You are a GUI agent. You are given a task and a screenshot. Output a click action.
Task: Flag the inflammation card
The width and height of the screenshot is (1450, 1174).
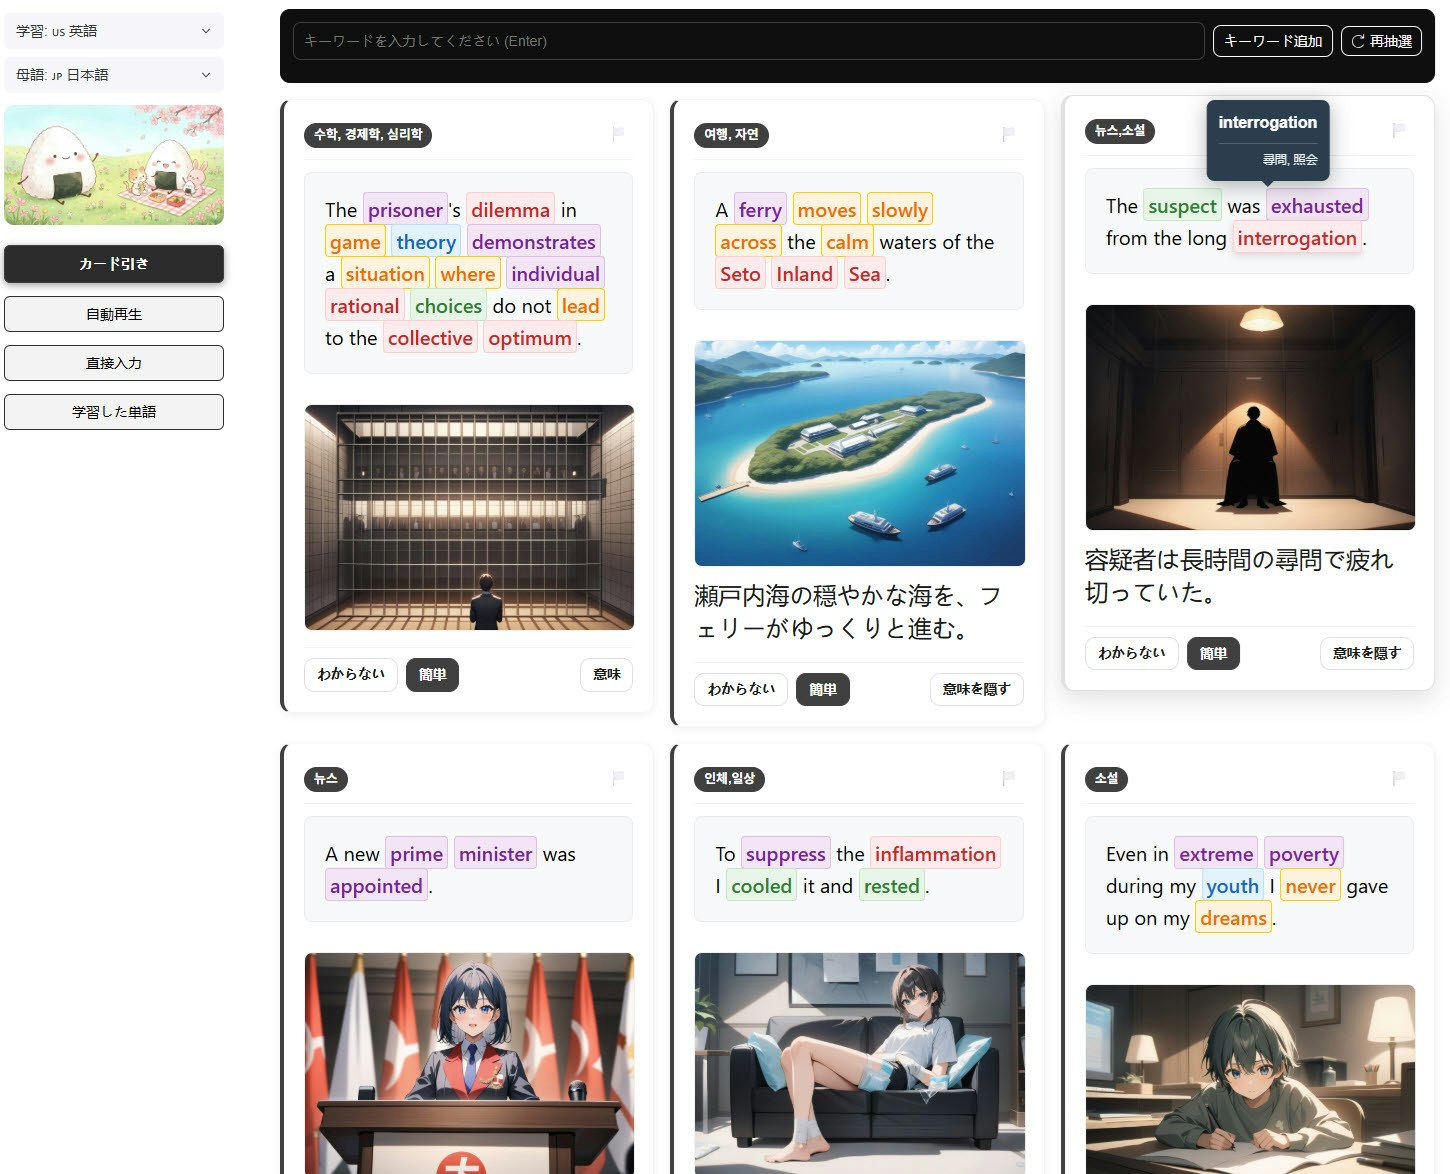click(x=1009, y=779)
